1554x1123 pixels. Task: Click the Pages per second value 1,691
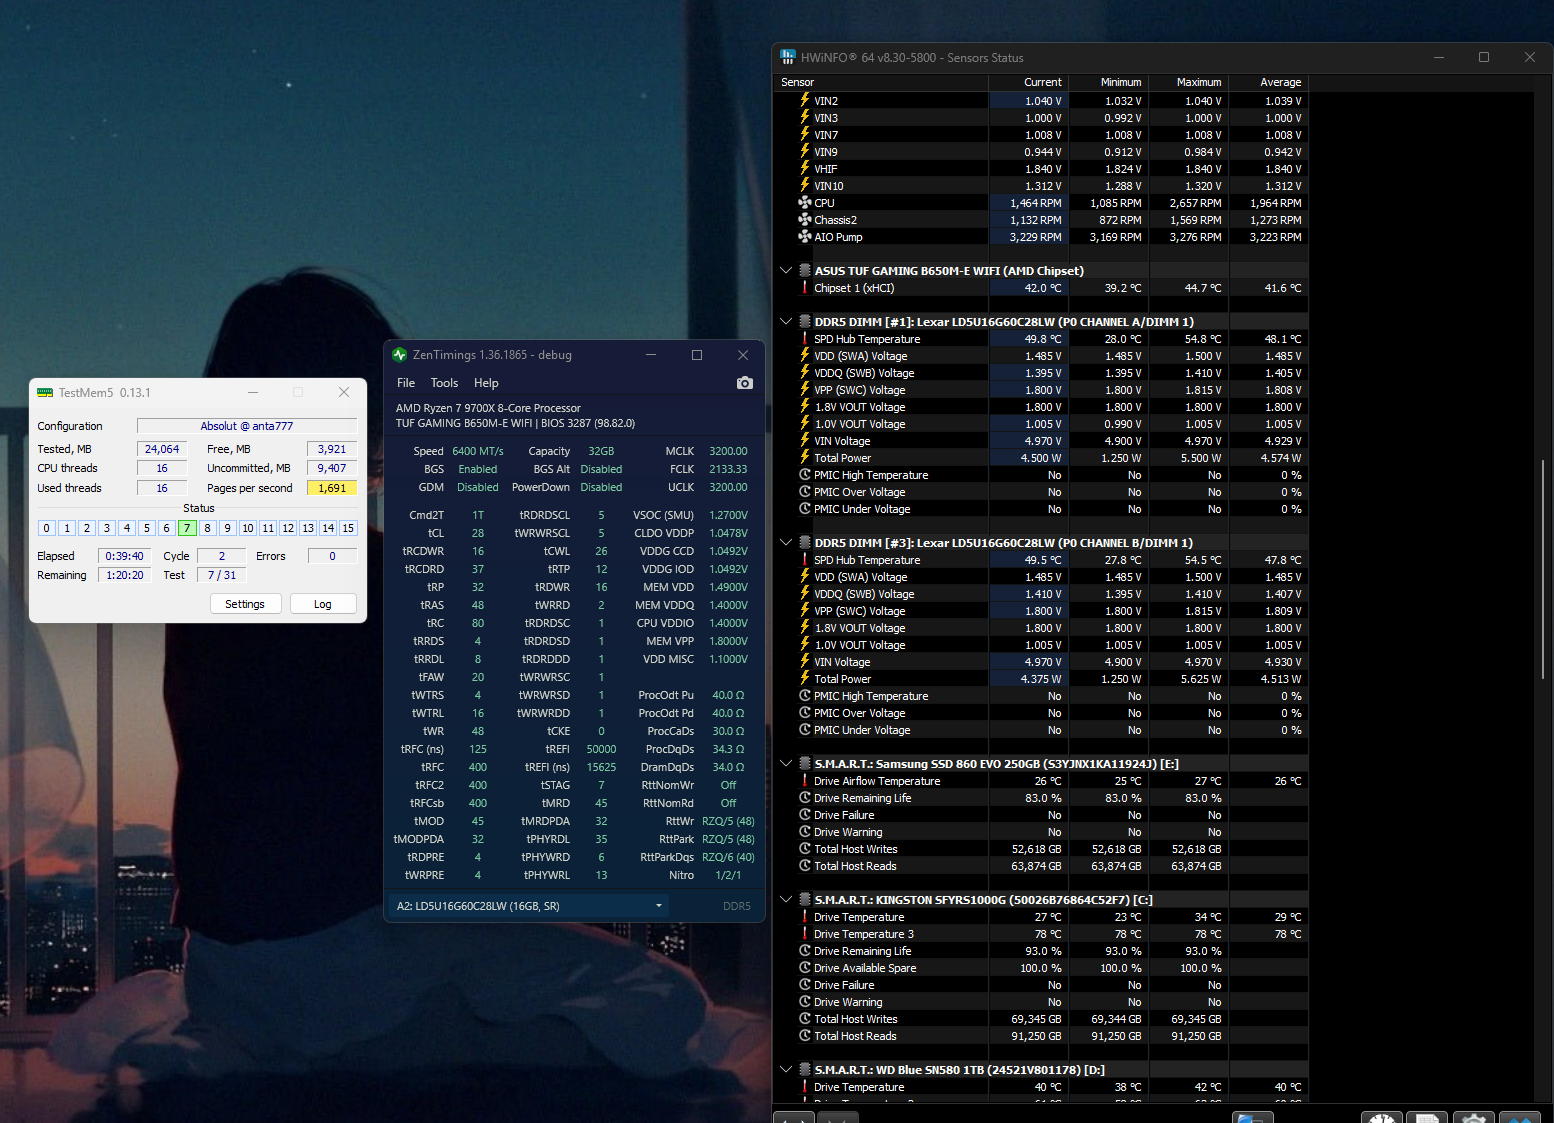[332, 488]
